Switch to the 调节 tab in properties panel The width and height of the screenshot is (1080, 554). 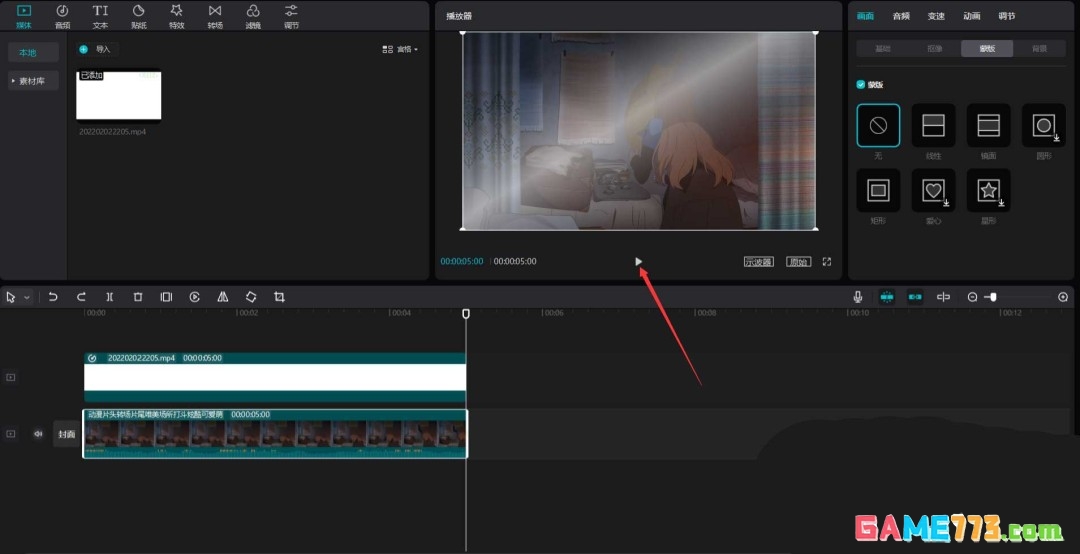[1006, 16]
